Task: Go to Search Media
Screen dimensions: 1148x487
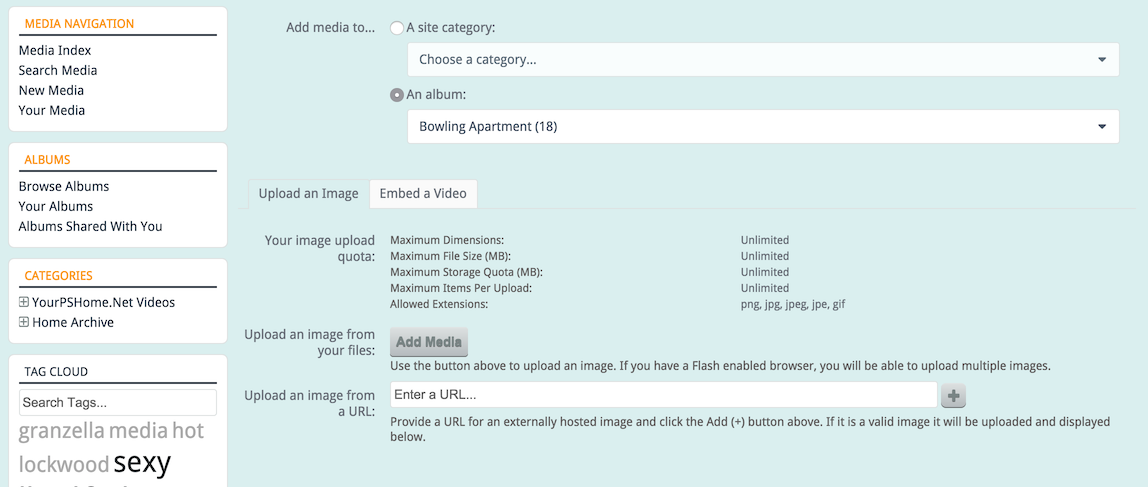Action: [58, 70]
